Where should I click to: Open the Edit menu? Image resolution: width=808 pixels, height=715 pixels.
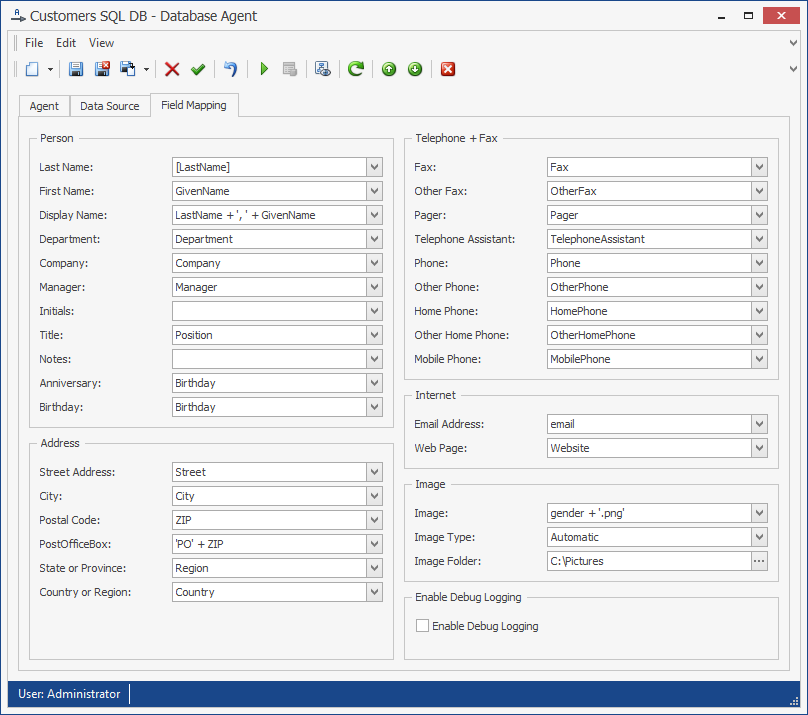(66, 43)
